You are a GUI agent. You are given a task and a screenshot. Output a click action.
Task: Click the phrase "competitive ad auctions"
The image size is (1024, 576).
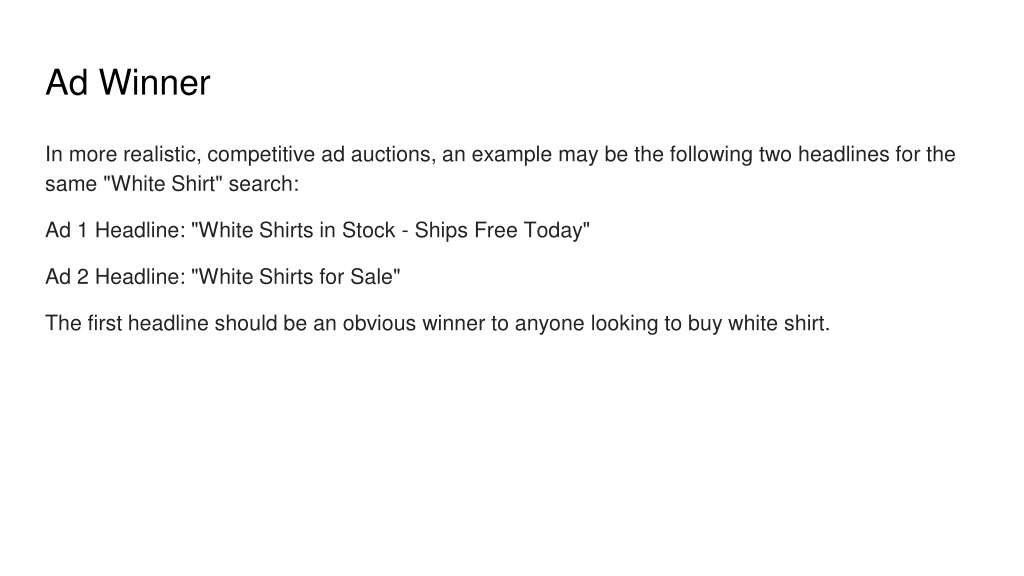(x=319, y=155)
